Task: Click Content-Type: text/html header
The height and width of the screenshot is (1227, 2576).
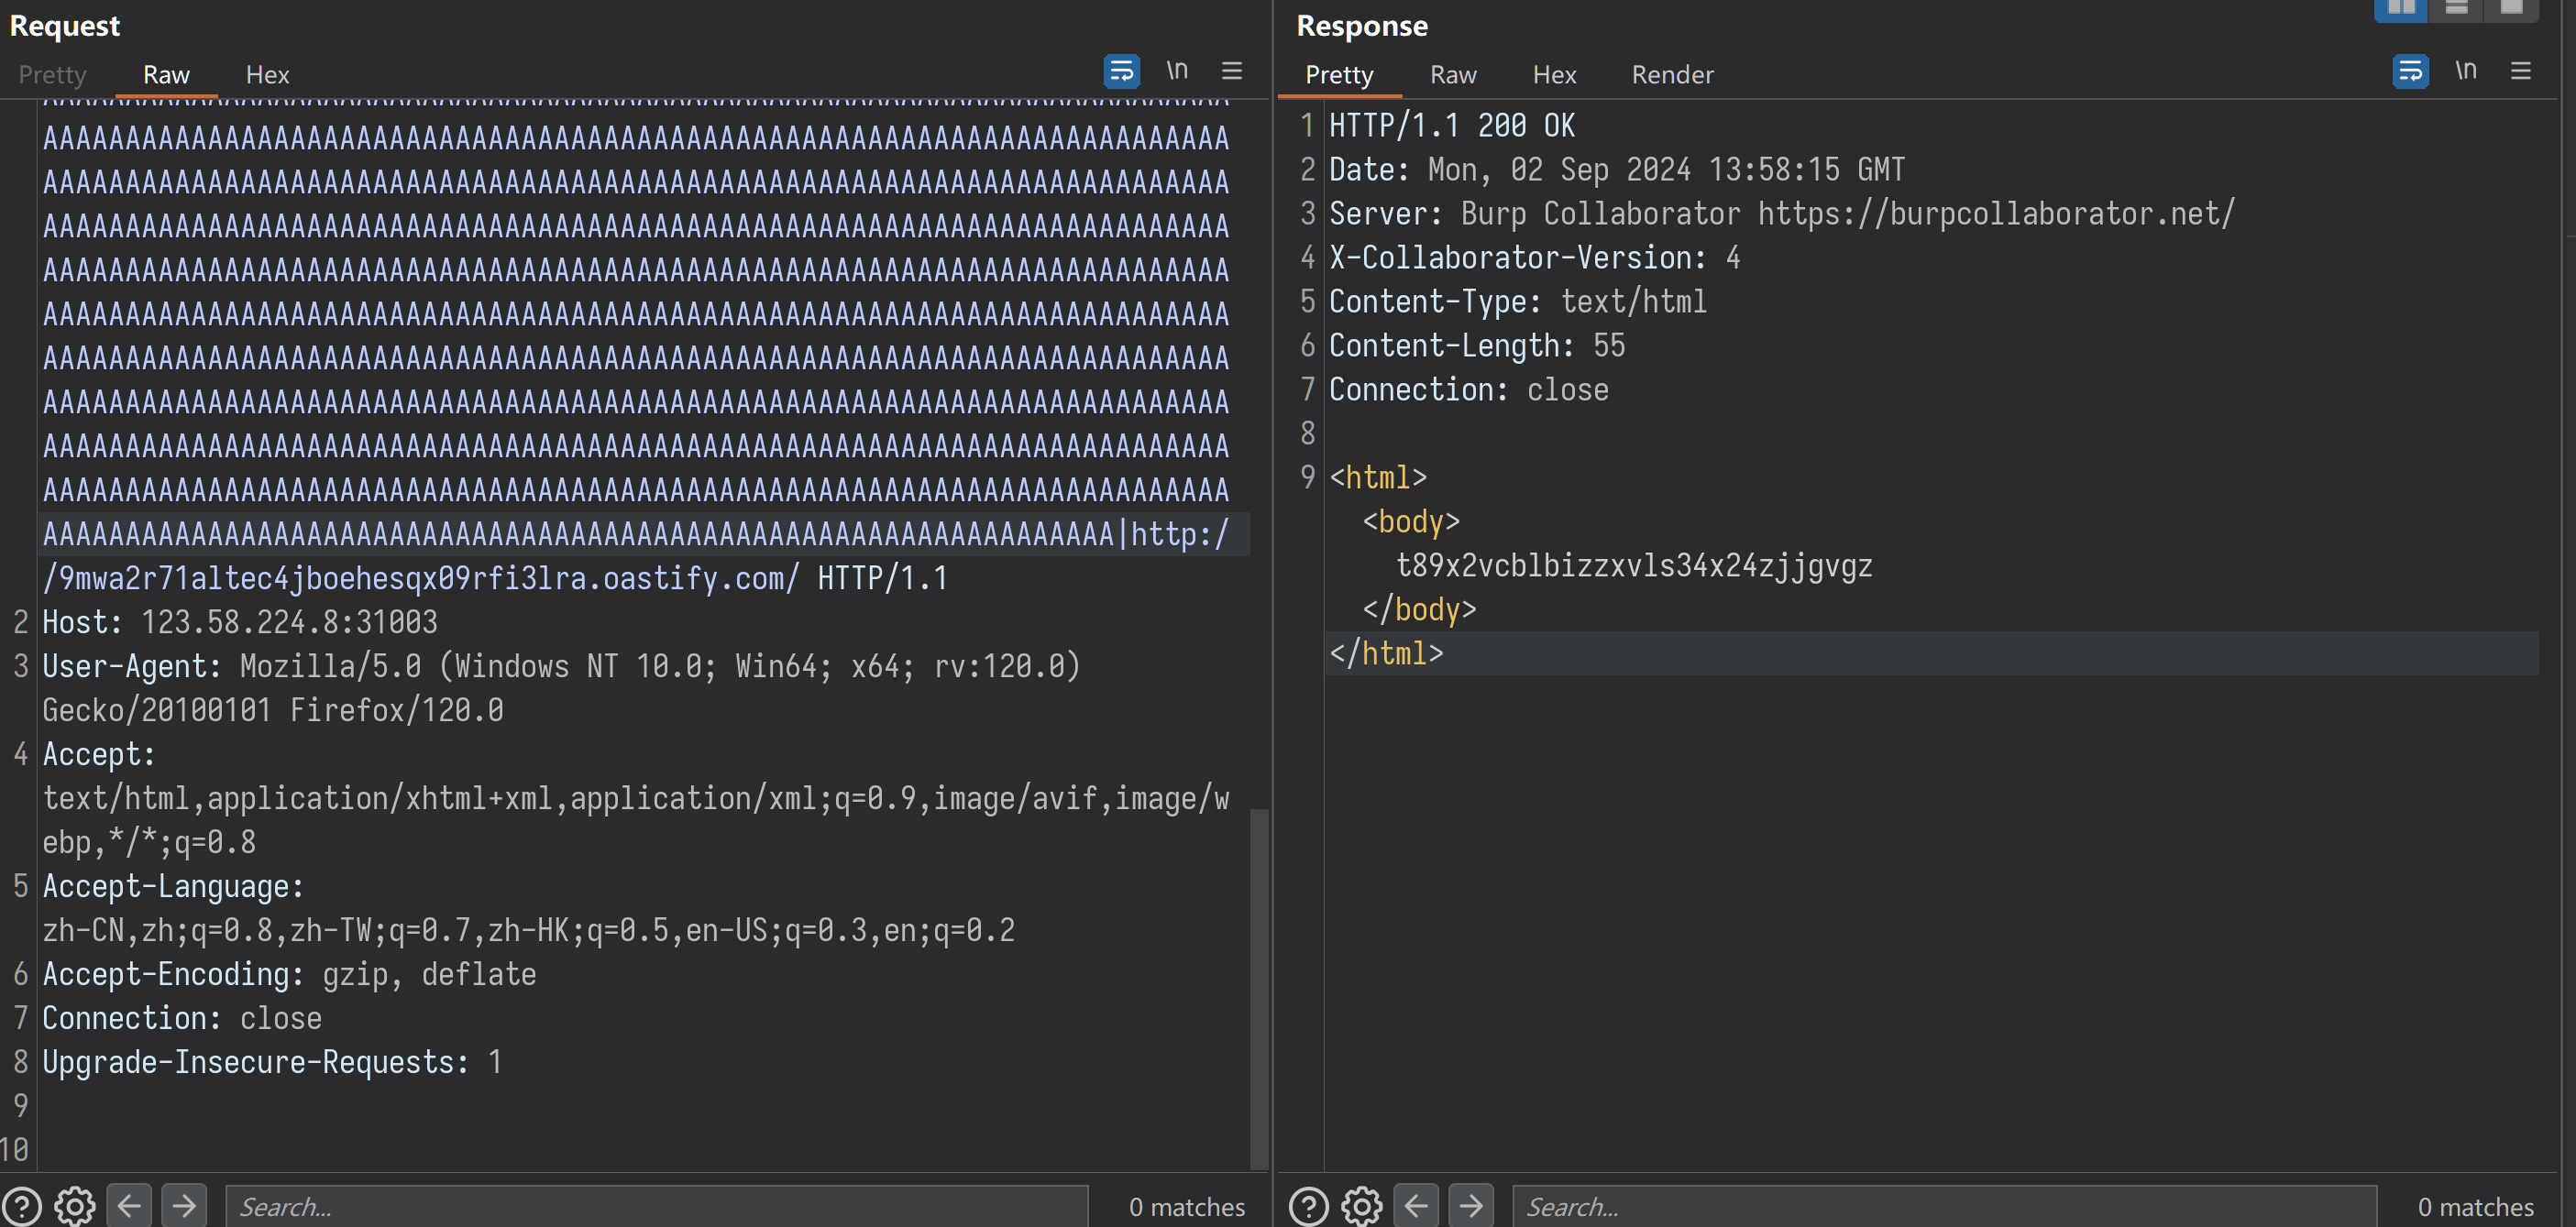Action: [1518, 302]
